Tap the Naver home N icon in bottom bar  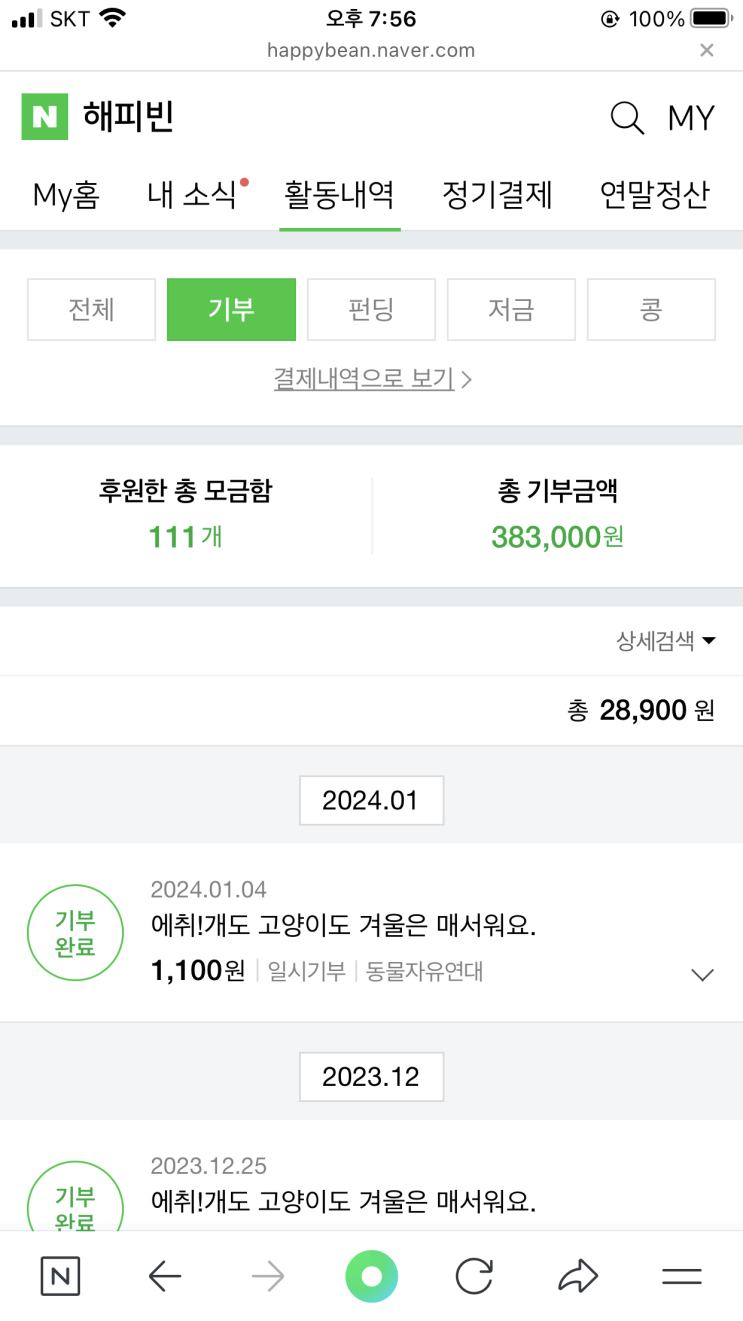pyautogui.click(x=60, y=1276)
